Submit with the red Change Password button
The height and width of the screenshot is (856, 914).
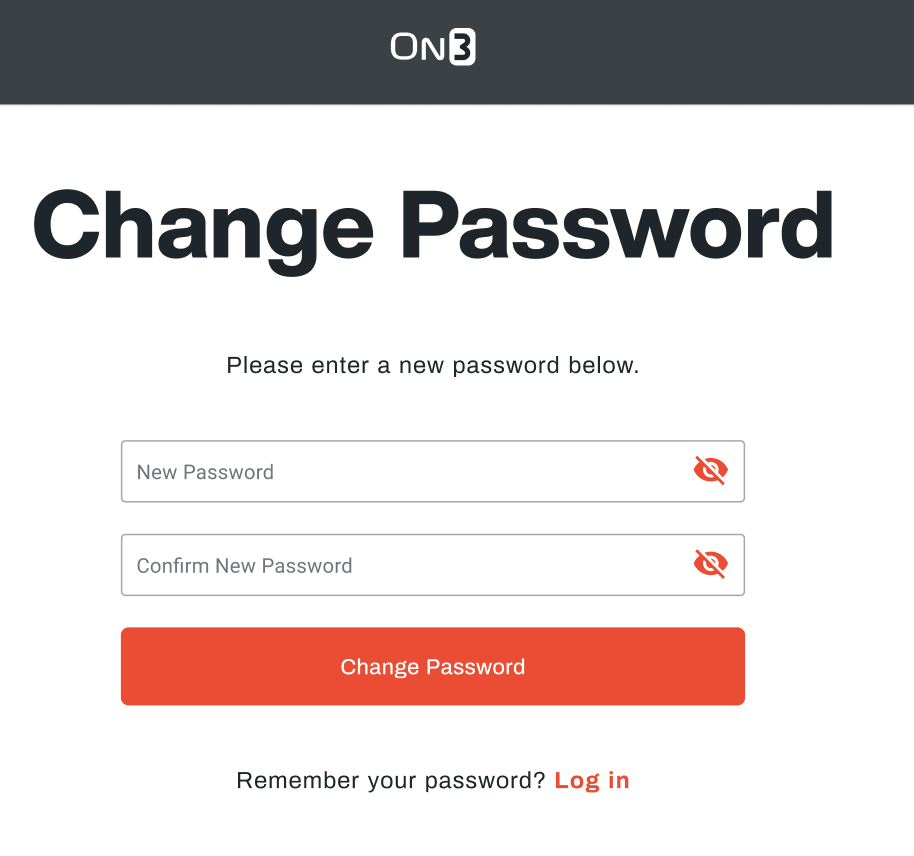(x=433, y=666)
